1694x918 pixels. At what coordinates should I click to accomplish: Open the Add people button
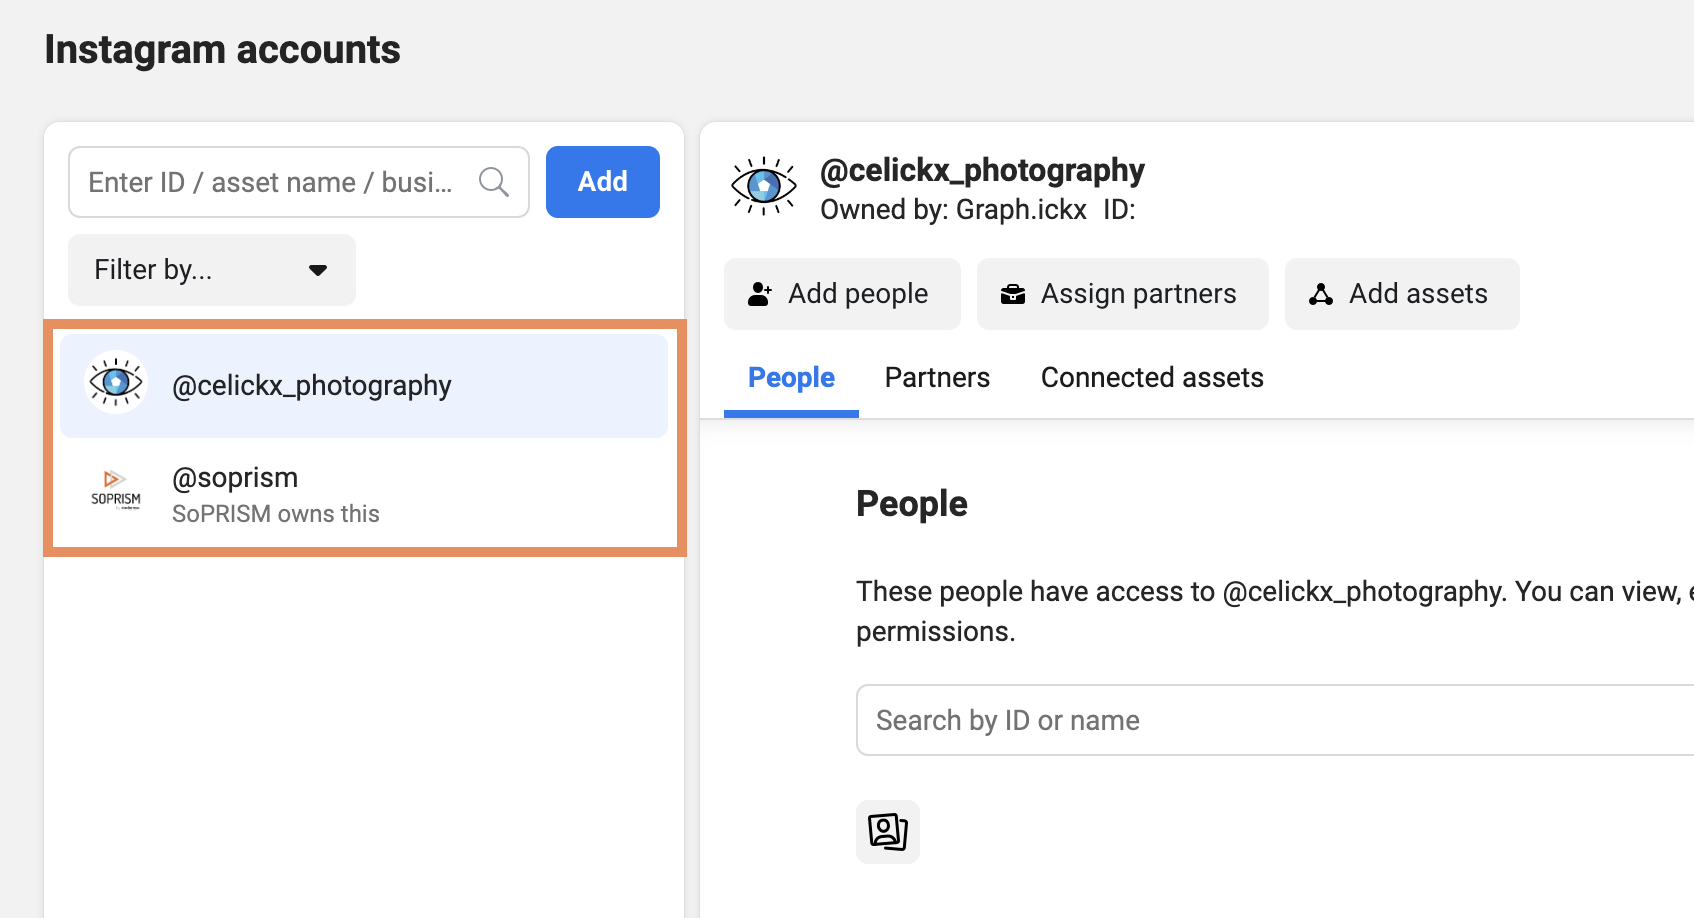[x=842, y=294]
